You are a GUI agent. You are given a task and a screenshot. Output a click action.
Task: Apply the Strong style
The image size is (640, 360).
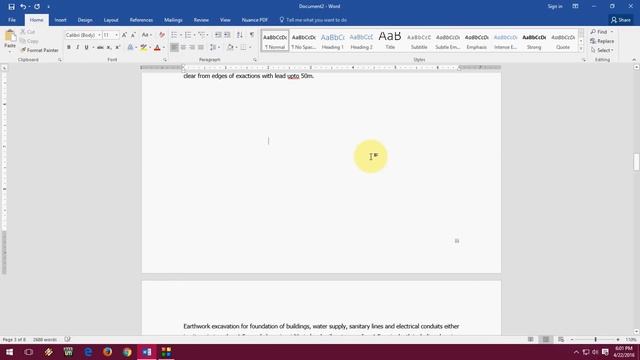[534, 41]
